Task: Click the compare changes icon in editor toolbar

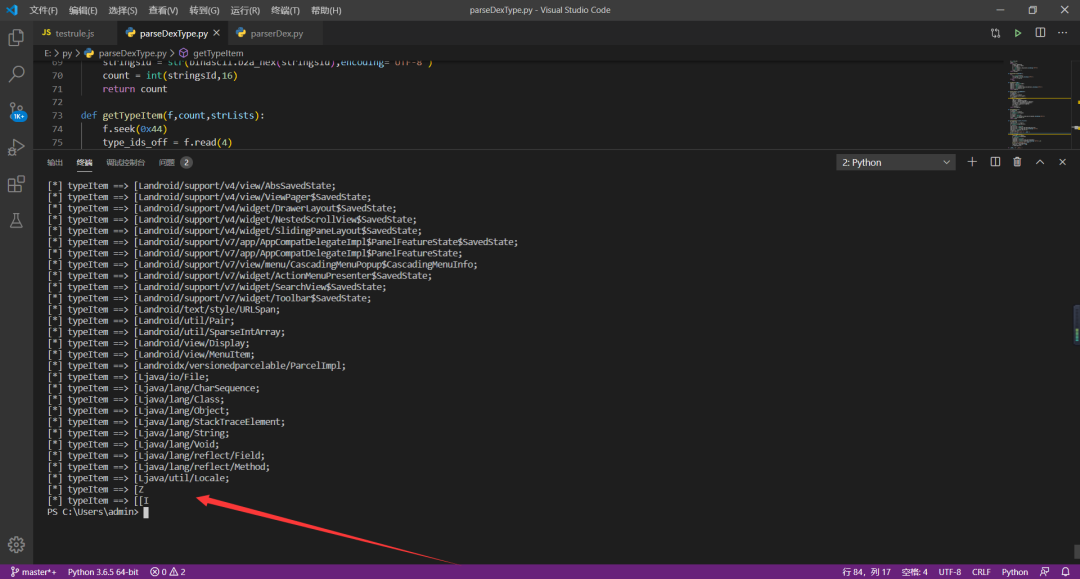Action: [x=995, y=33]
